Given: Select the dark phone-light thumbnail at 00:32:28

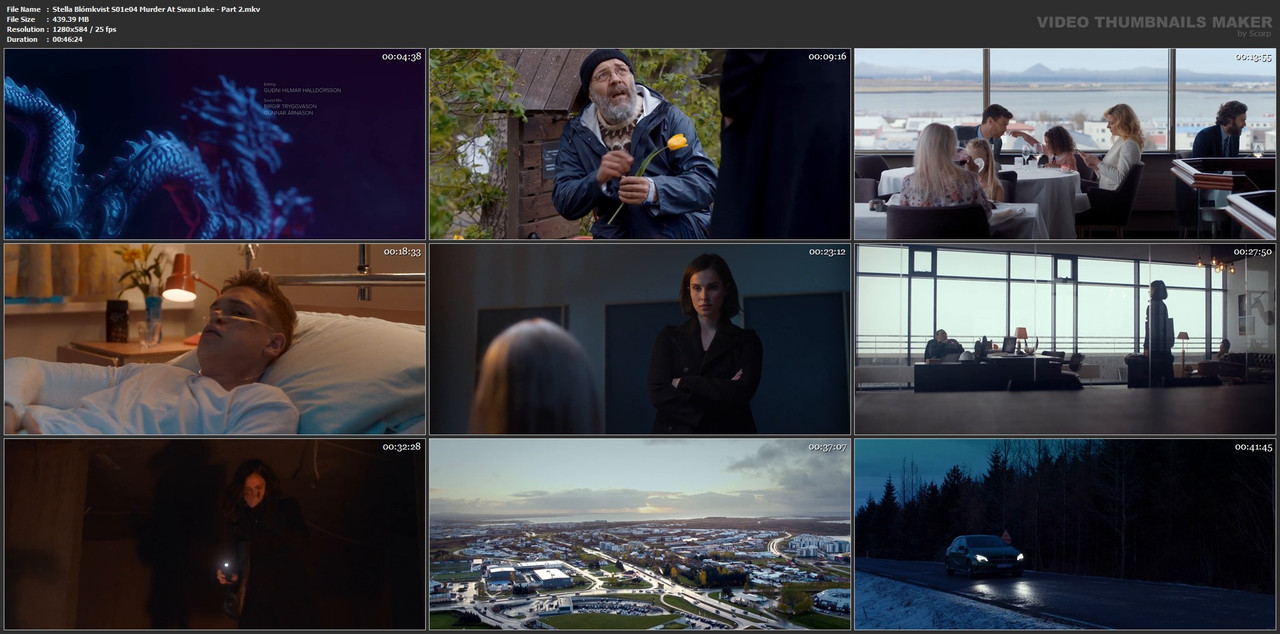Looking at the screenshot, I should [x=215, y=534].
